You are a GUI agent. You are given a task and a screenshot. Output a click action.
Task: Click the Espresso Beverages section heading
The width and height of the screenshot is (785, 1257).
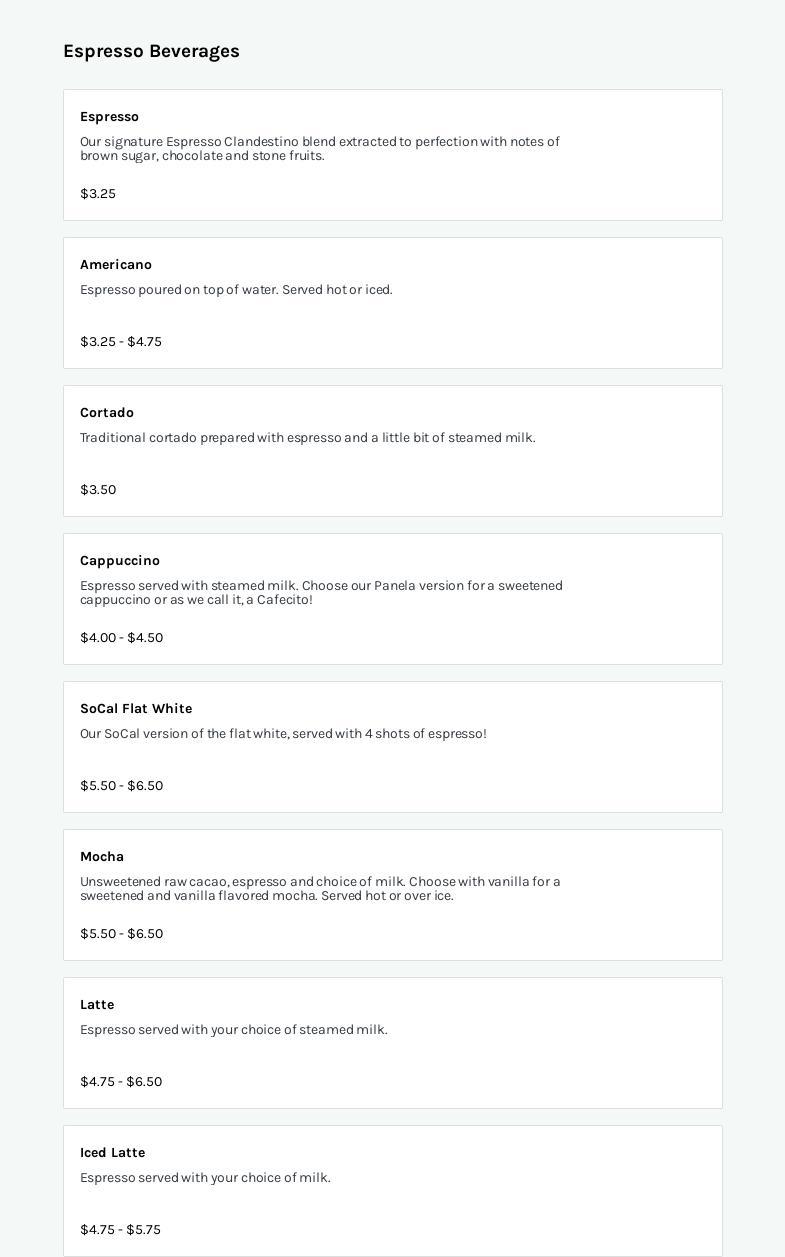[x=151, y=51]
